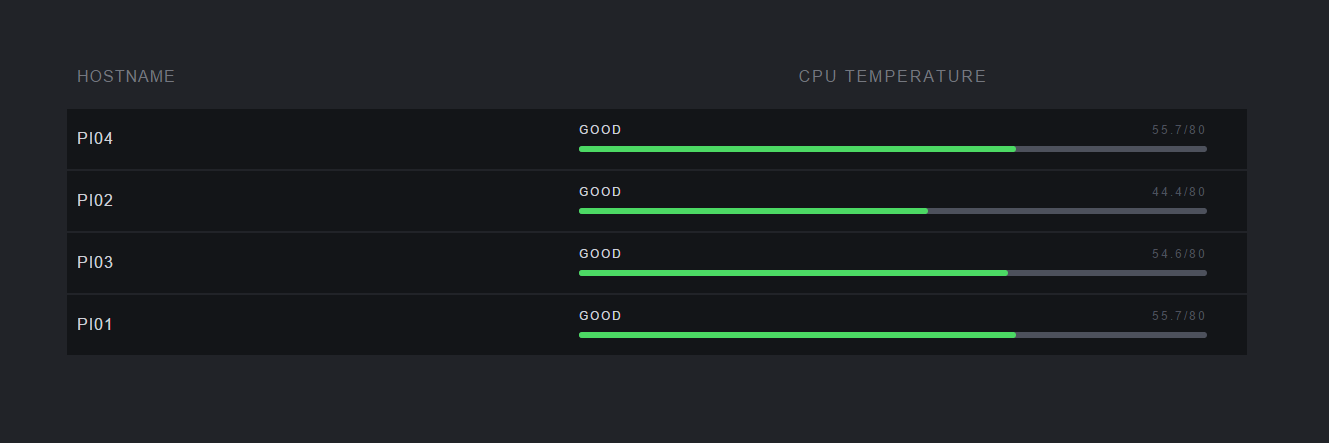Click green filled part of PI01 temperature bar
The image size is (1329, 443).
pos(797,335)
